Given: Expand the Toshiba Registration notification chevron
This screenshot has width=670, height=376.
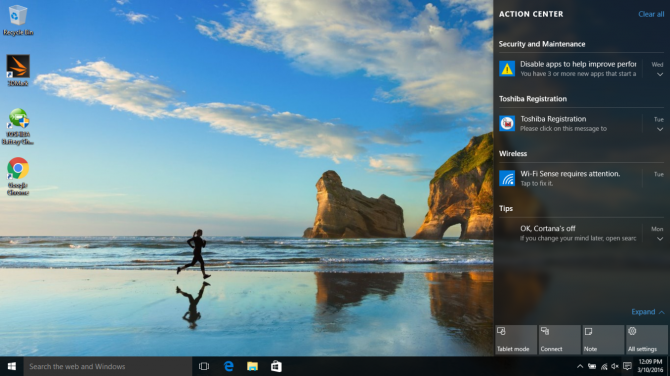Looking at the screenshot, I should 660,129.
